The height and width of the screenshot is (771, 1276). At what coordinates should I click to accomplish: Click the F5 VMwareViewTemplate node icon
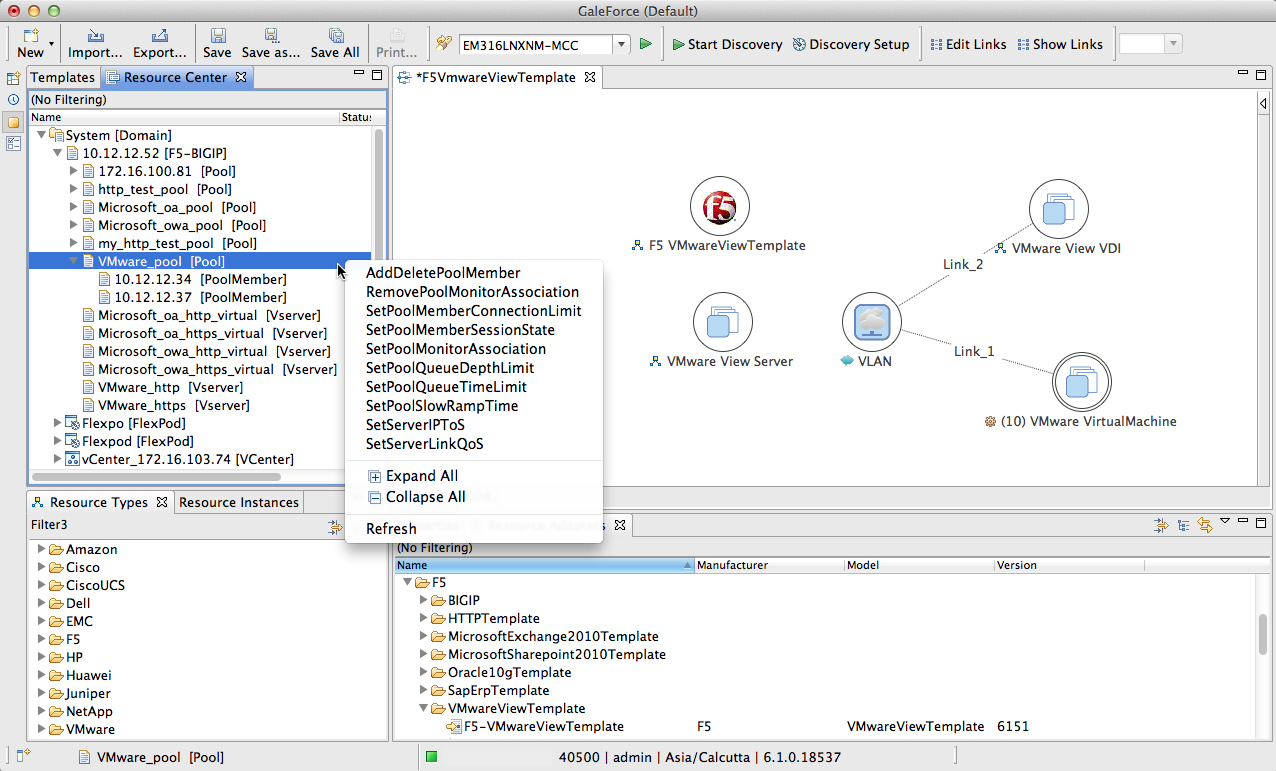click(719, 208)
